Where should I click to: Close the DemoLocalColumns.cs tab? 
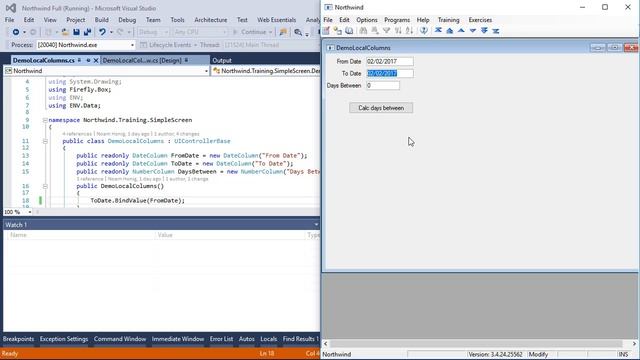pyautogui.click(x=96, y=60)
